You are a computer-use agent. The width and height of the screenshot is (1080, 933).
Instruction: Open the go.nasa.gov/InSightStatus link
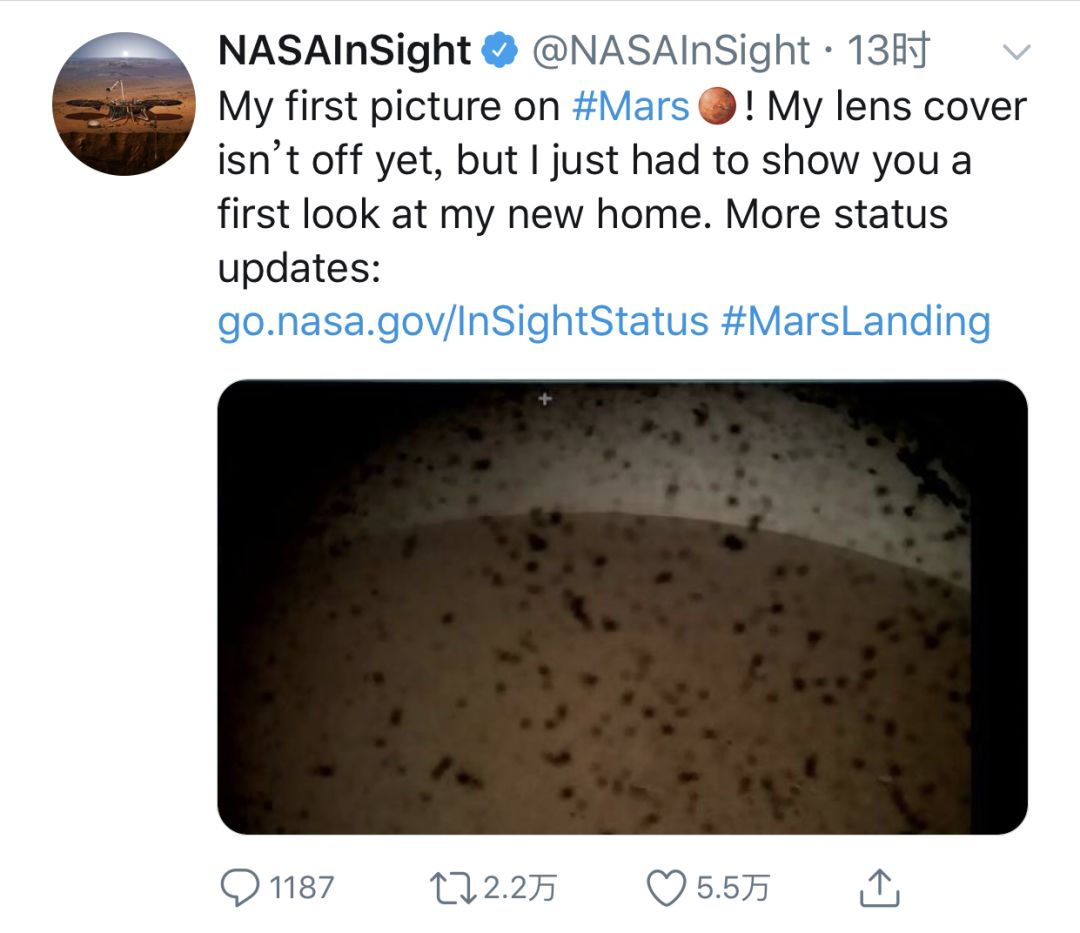point(463,322)
